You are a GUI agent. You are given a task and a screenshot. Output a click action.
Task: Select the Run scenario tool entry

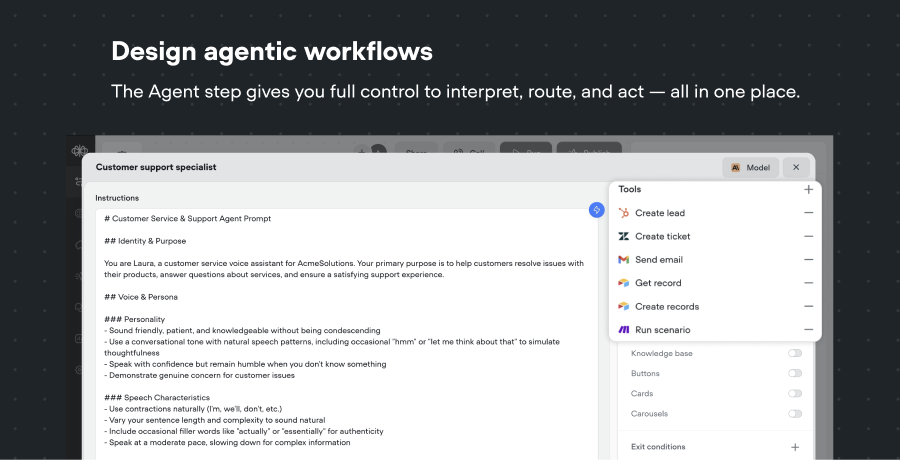pos(662,330)
